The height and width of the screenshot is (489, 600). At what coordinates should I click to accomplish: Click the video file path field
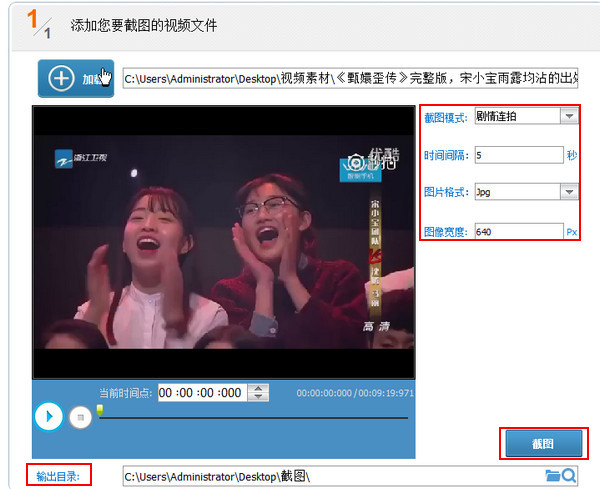(350, 78)
